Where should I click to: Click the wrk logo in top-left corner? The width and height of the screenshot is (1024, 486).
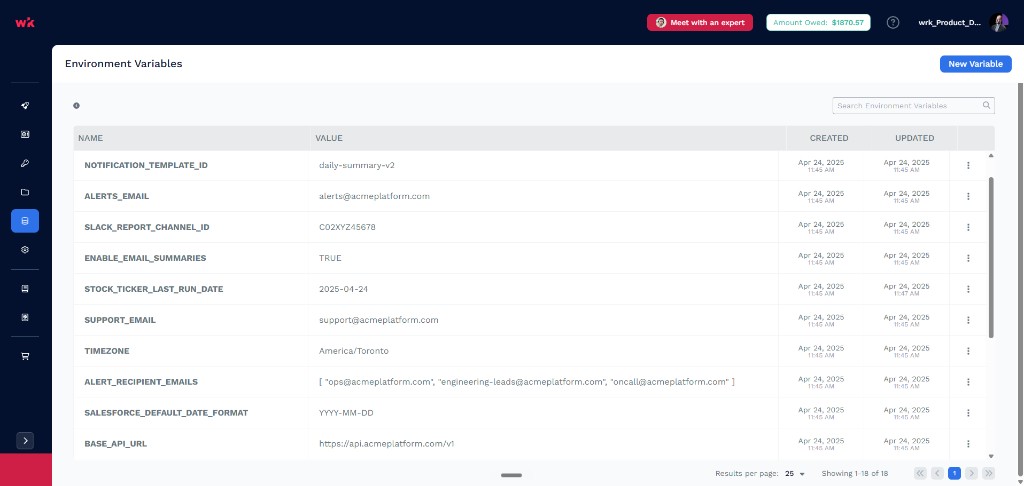(x=25, y=22)
